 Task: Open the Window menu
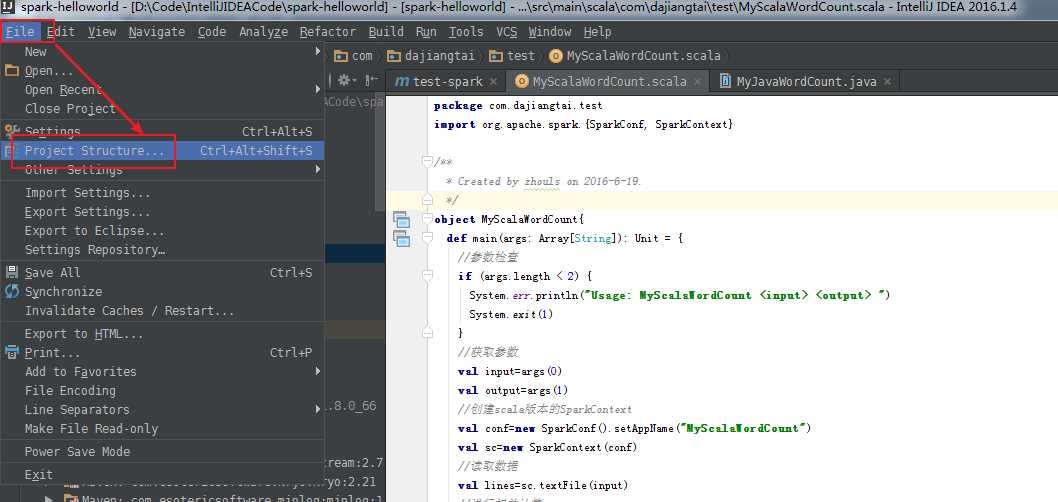(x=550, y=32)
